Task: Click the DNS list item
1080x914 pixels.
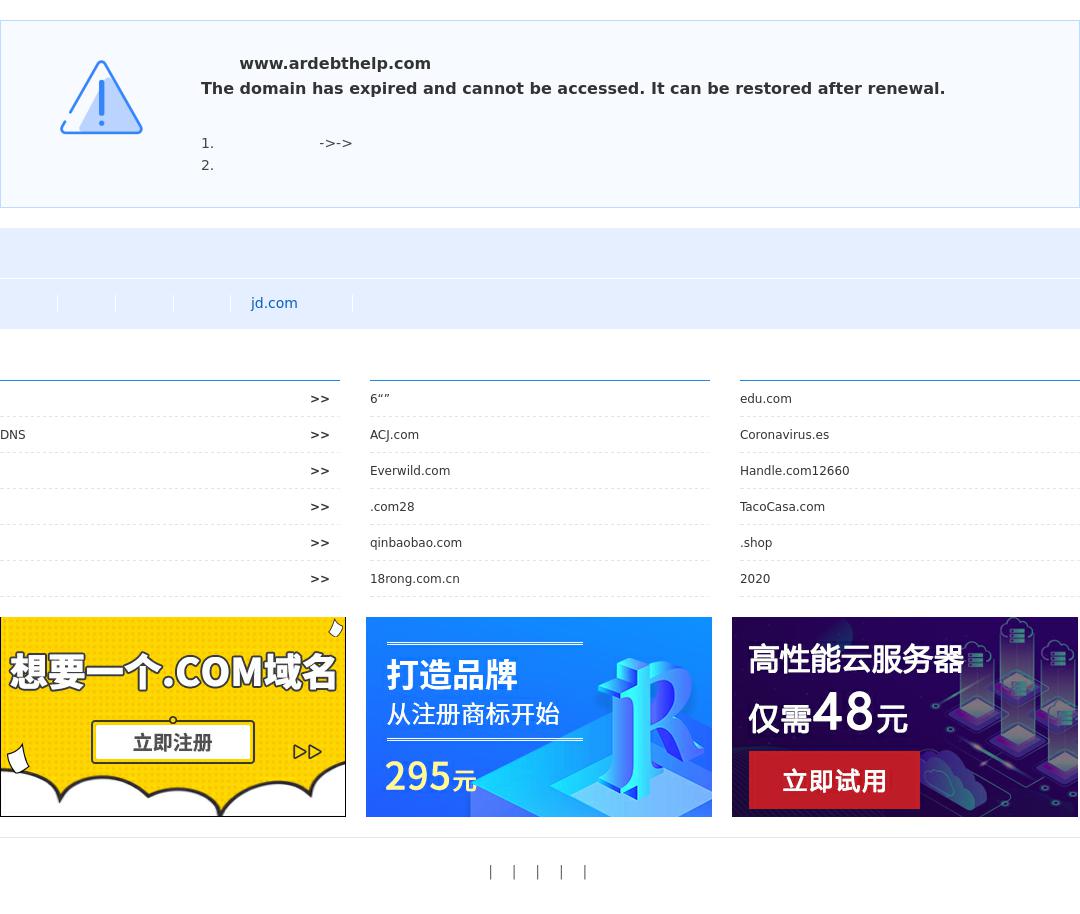Action: pyautogui.click(x=13, y=435)
